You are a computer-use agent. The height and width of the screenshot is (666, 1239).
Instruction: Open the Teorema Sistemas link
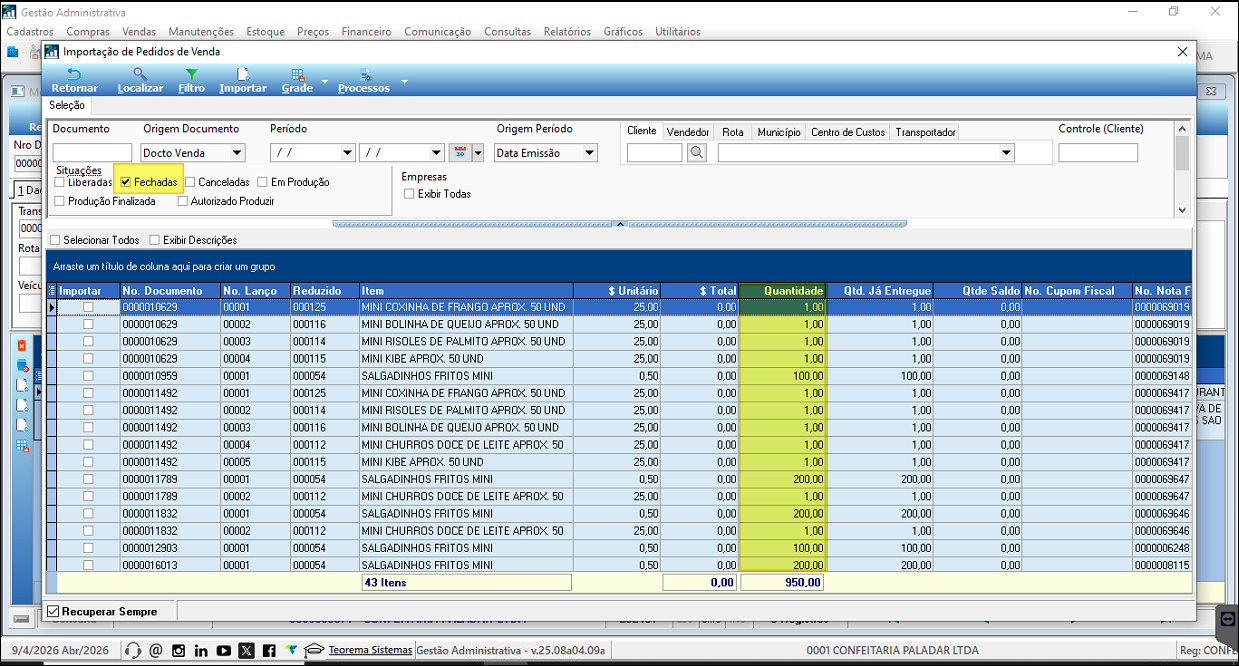tap(369, 650)
